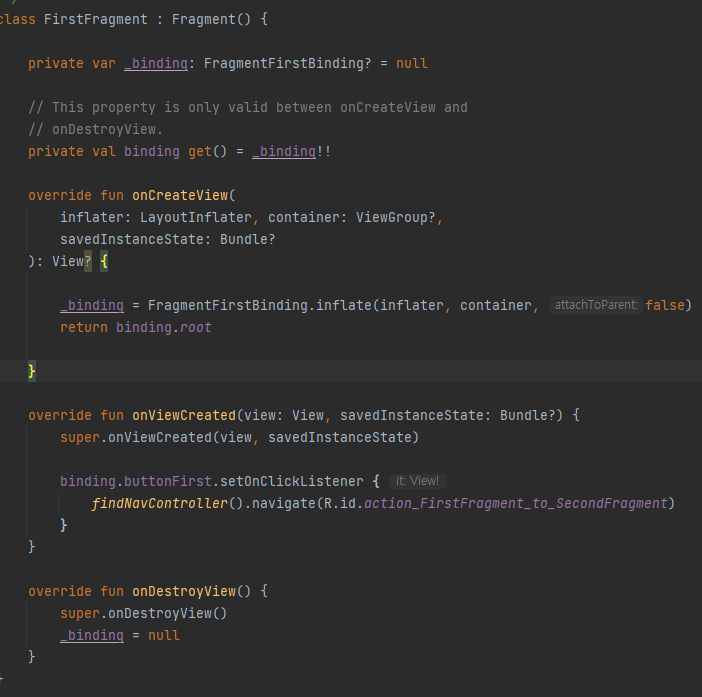Click _binding!! in the getter expression

[x=291, y=151]
